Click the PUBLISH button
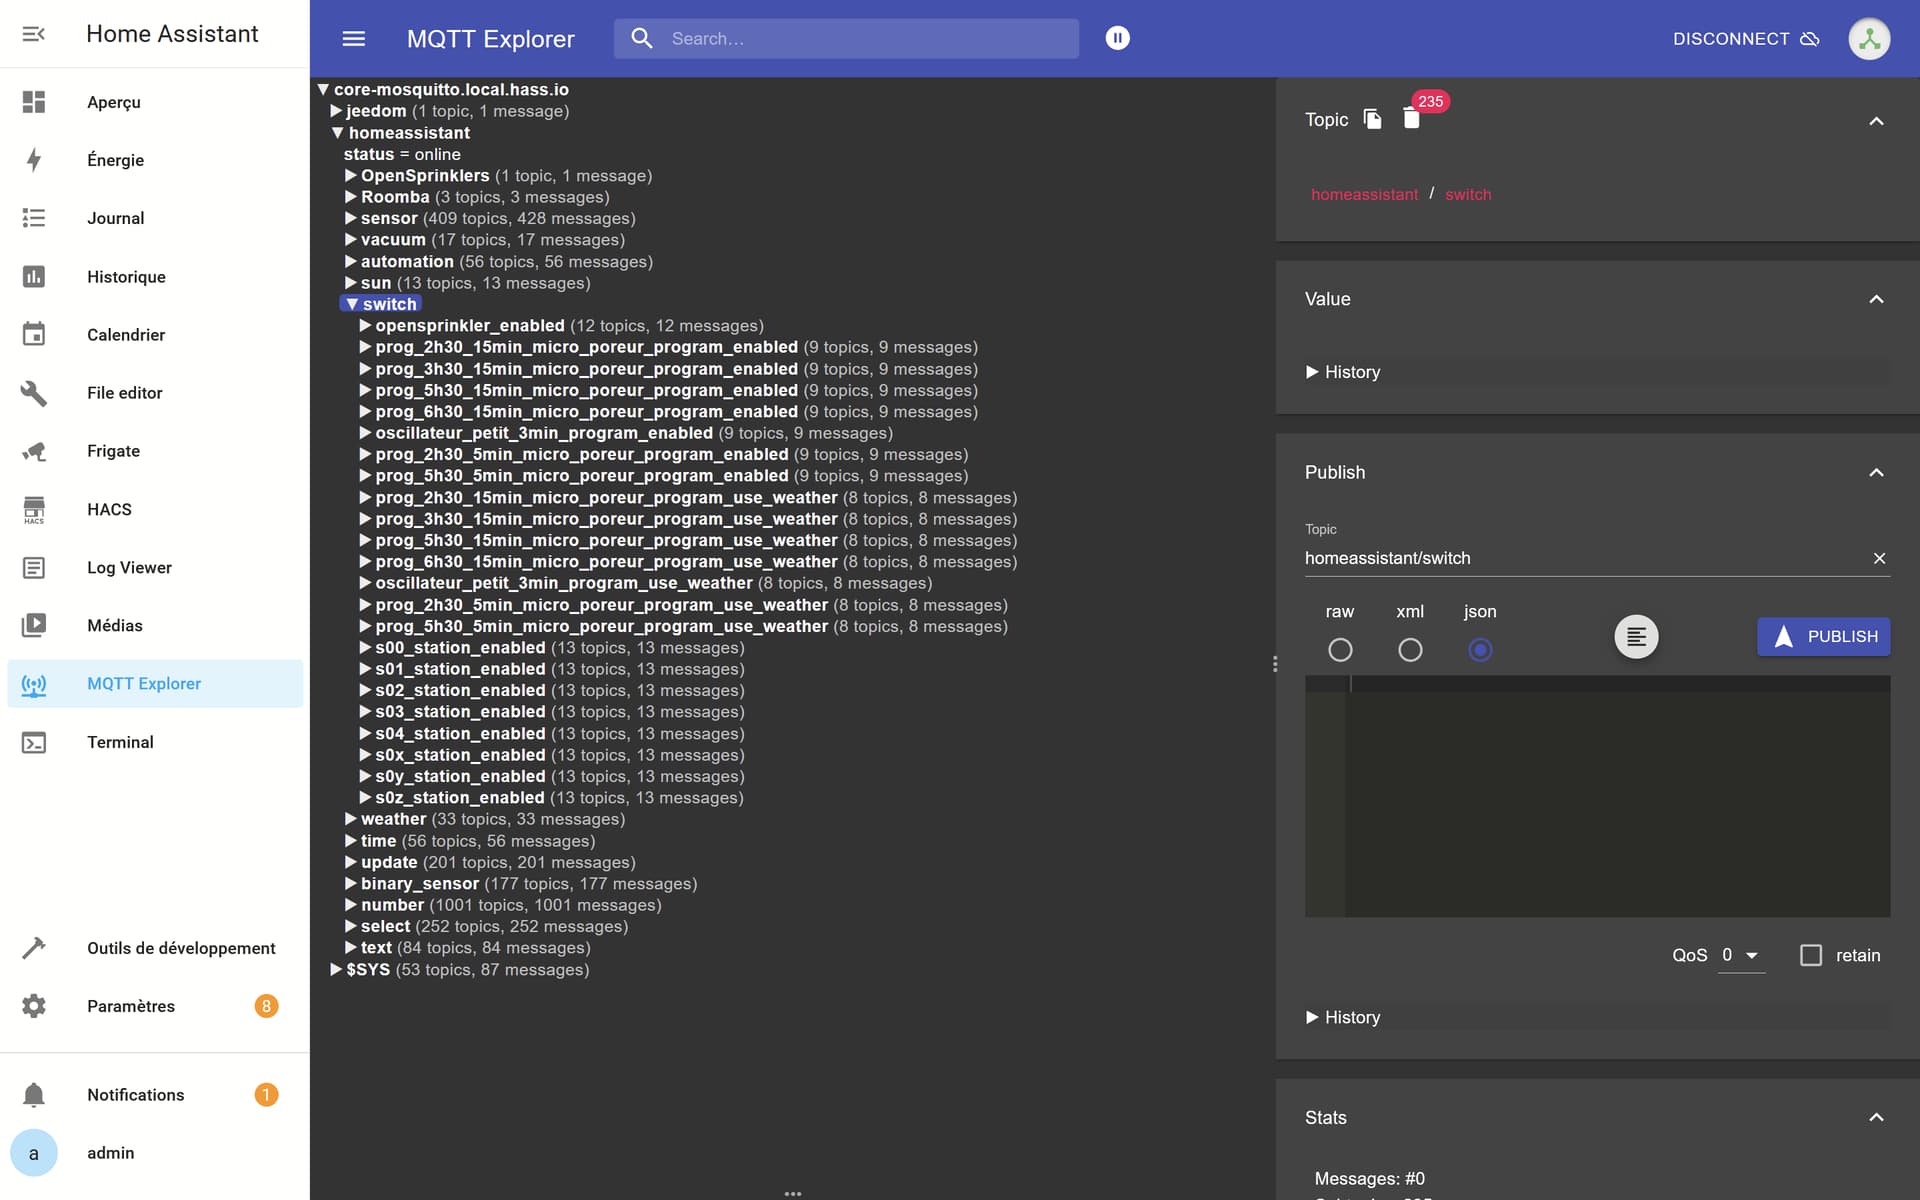This screenshot has height=1200, width=1920. pos(1823,637)
